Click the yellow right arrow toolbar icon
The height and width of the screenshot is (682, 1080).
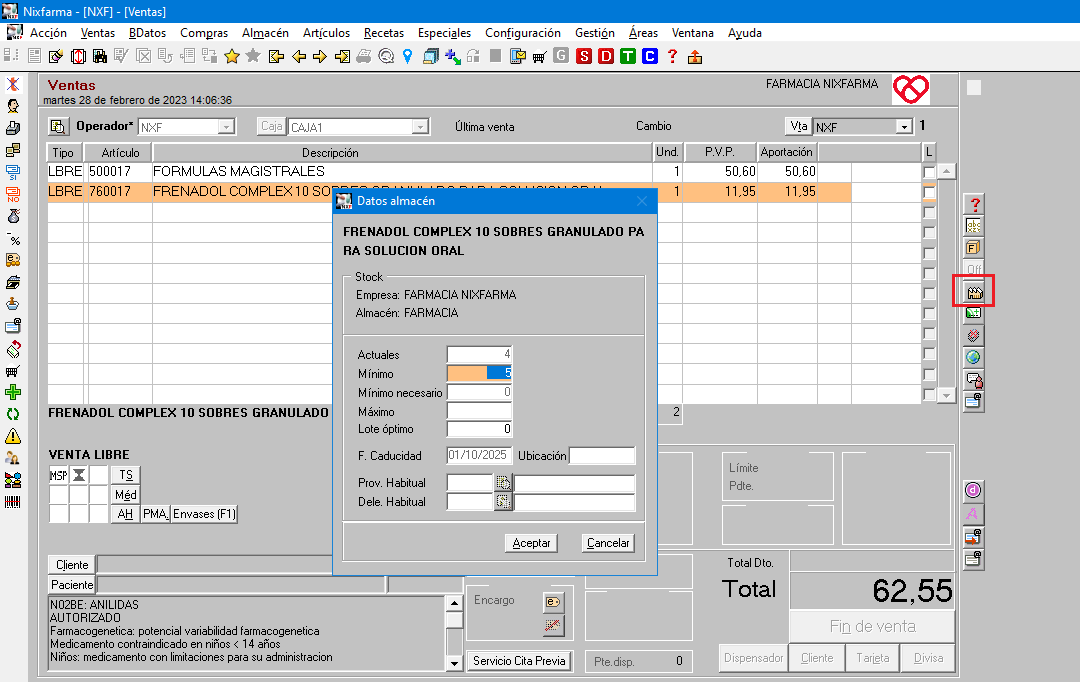point(320,56)
